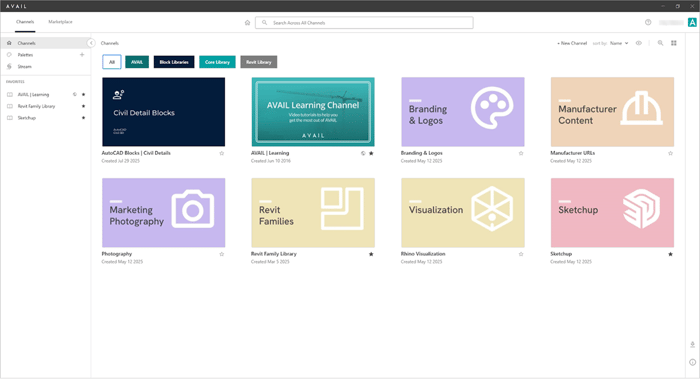Toggle the eye visibility icon
The width and height of the screenshot is (700, 379).
[639, 43]
